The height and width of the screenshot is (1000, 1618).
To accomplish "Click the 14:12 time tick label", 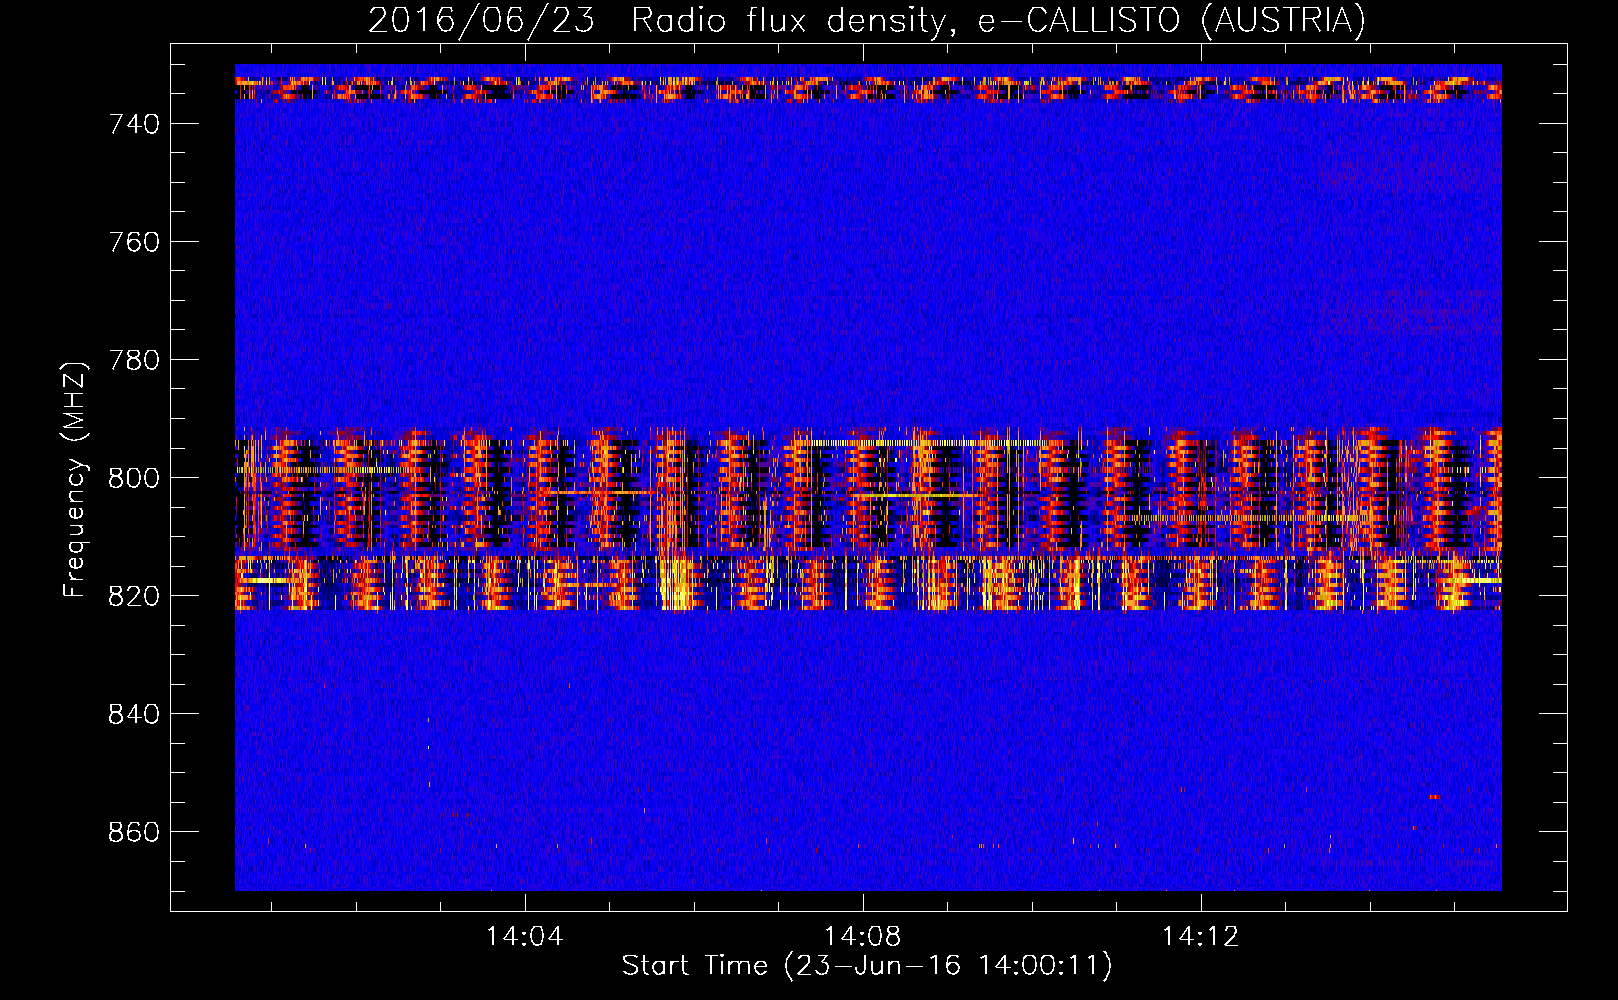I will [x=1200, y=937].
